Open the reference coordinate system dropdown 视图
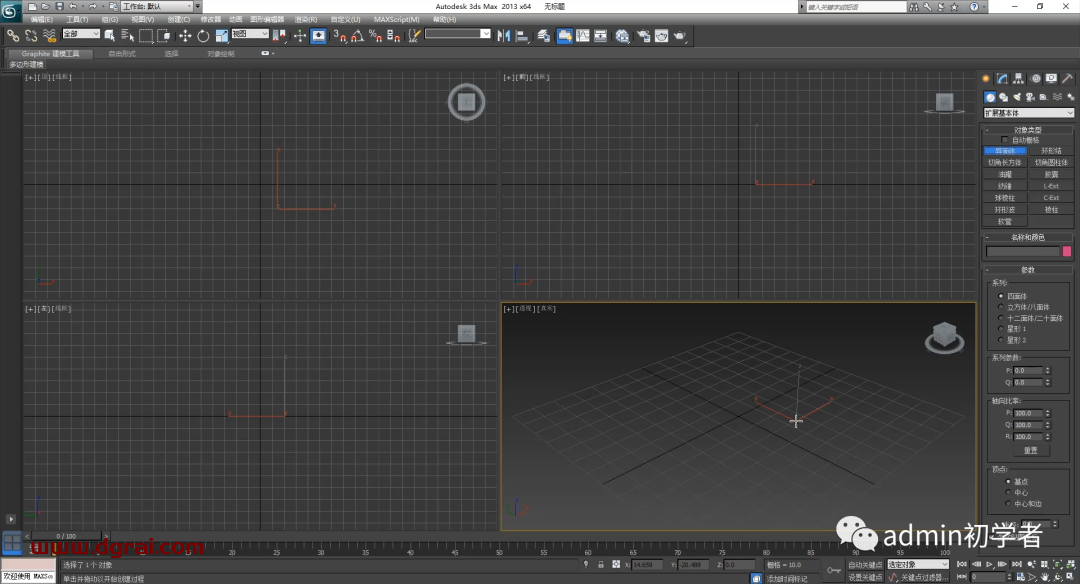This screenshot has width=1080, height=584. (249, 34)
